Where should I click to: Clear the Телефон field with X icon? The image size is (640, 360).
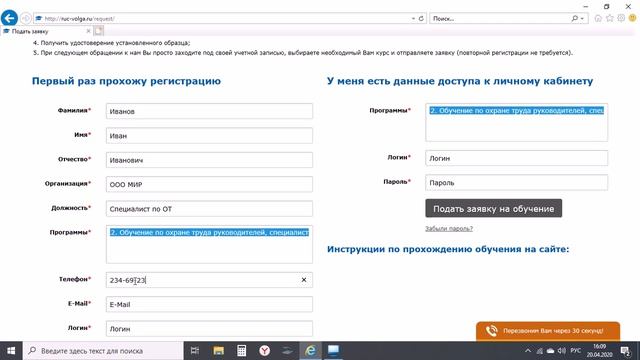coord(304,280)
